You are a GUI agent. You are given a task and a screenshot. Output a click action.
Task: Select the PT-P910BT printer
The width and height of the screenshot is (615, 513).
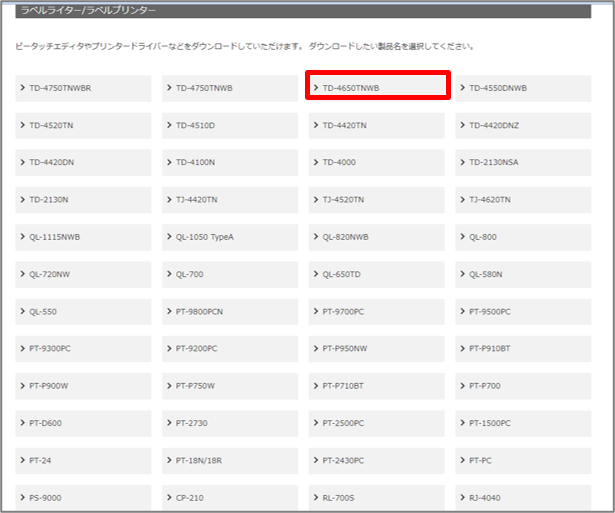coord(523,349)
